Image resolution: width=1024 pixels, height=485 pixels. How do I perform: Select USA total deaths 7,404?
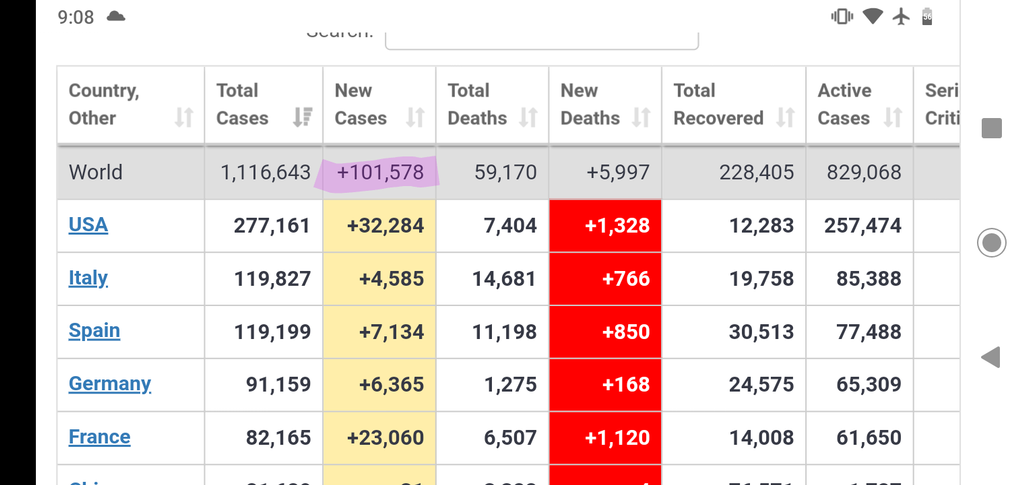[510, 226]
